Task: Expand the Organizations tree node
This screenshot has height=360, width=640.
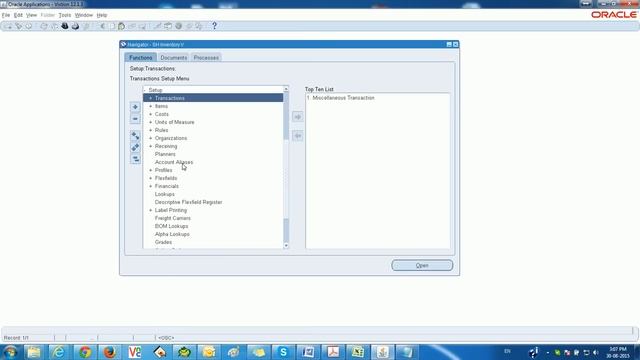Action: pyautogui.click(x=151, y=138)
